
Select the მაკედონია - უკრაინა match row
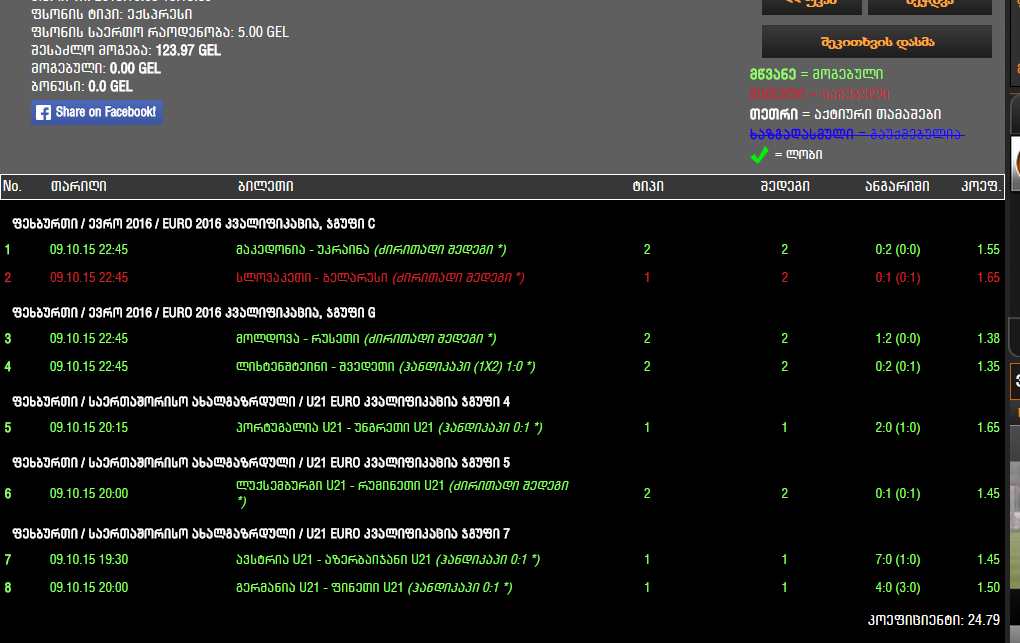point(502,249)
